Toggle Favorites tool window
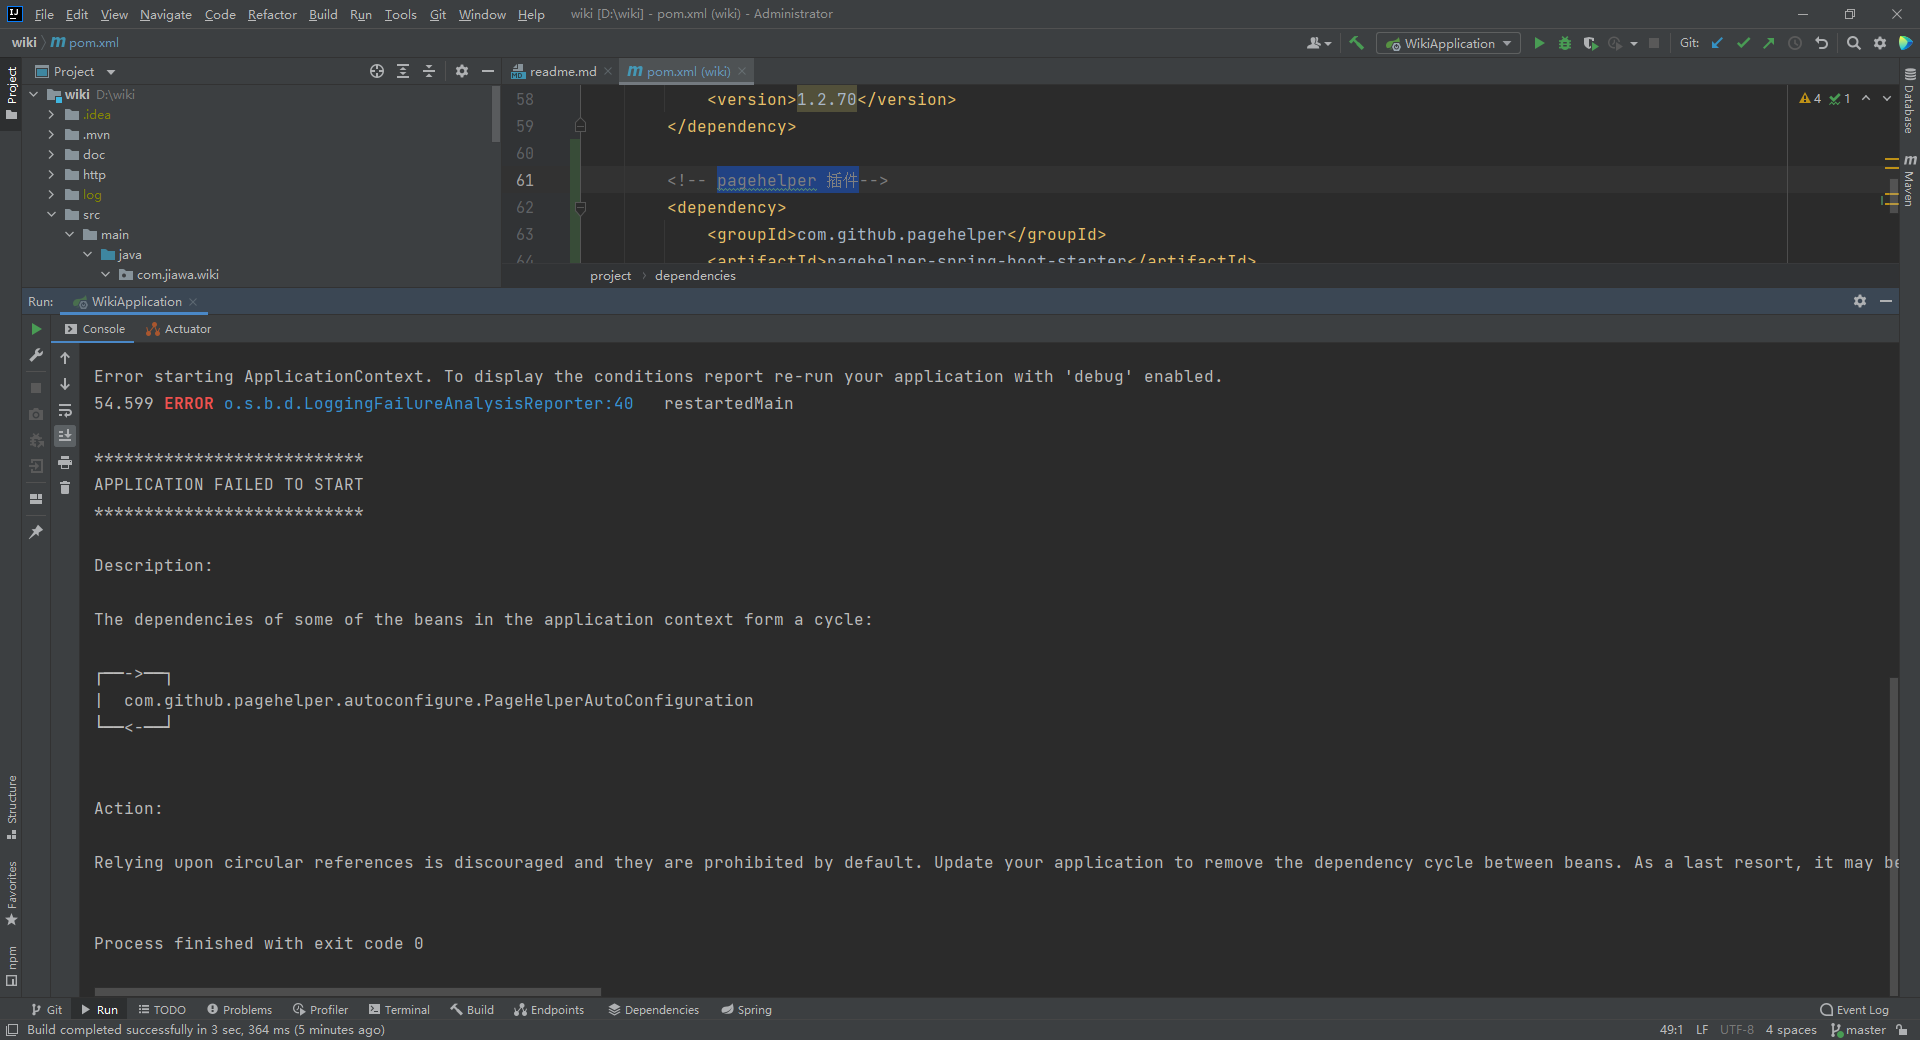Screen dimensions: 1920x1040 [x=11, y=893]
